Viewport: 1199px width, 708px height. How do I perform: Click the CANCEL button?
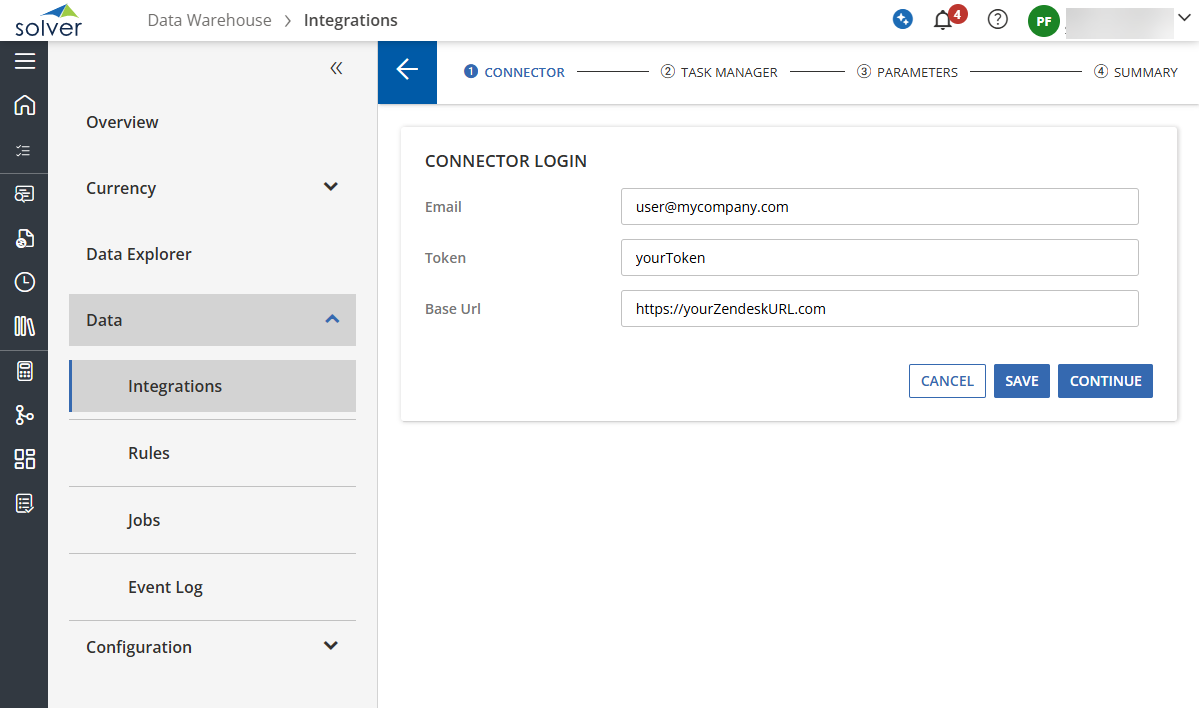pyautogui.click(x=947, y=381)
